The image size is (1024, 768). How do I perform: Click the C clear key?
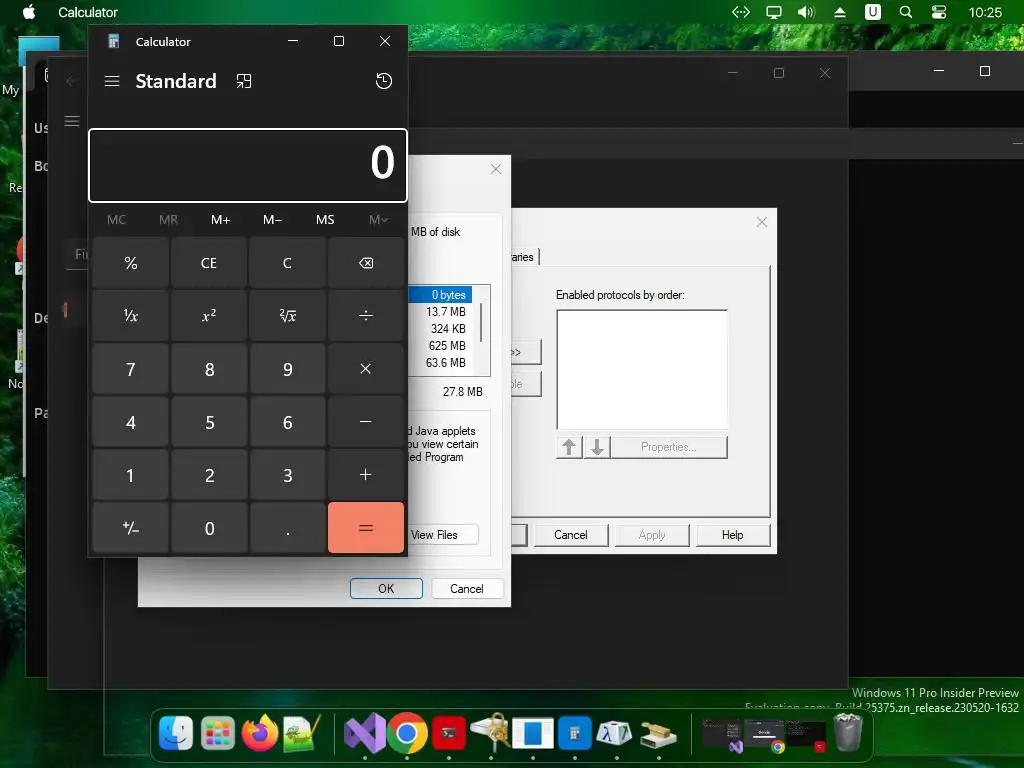287,263
